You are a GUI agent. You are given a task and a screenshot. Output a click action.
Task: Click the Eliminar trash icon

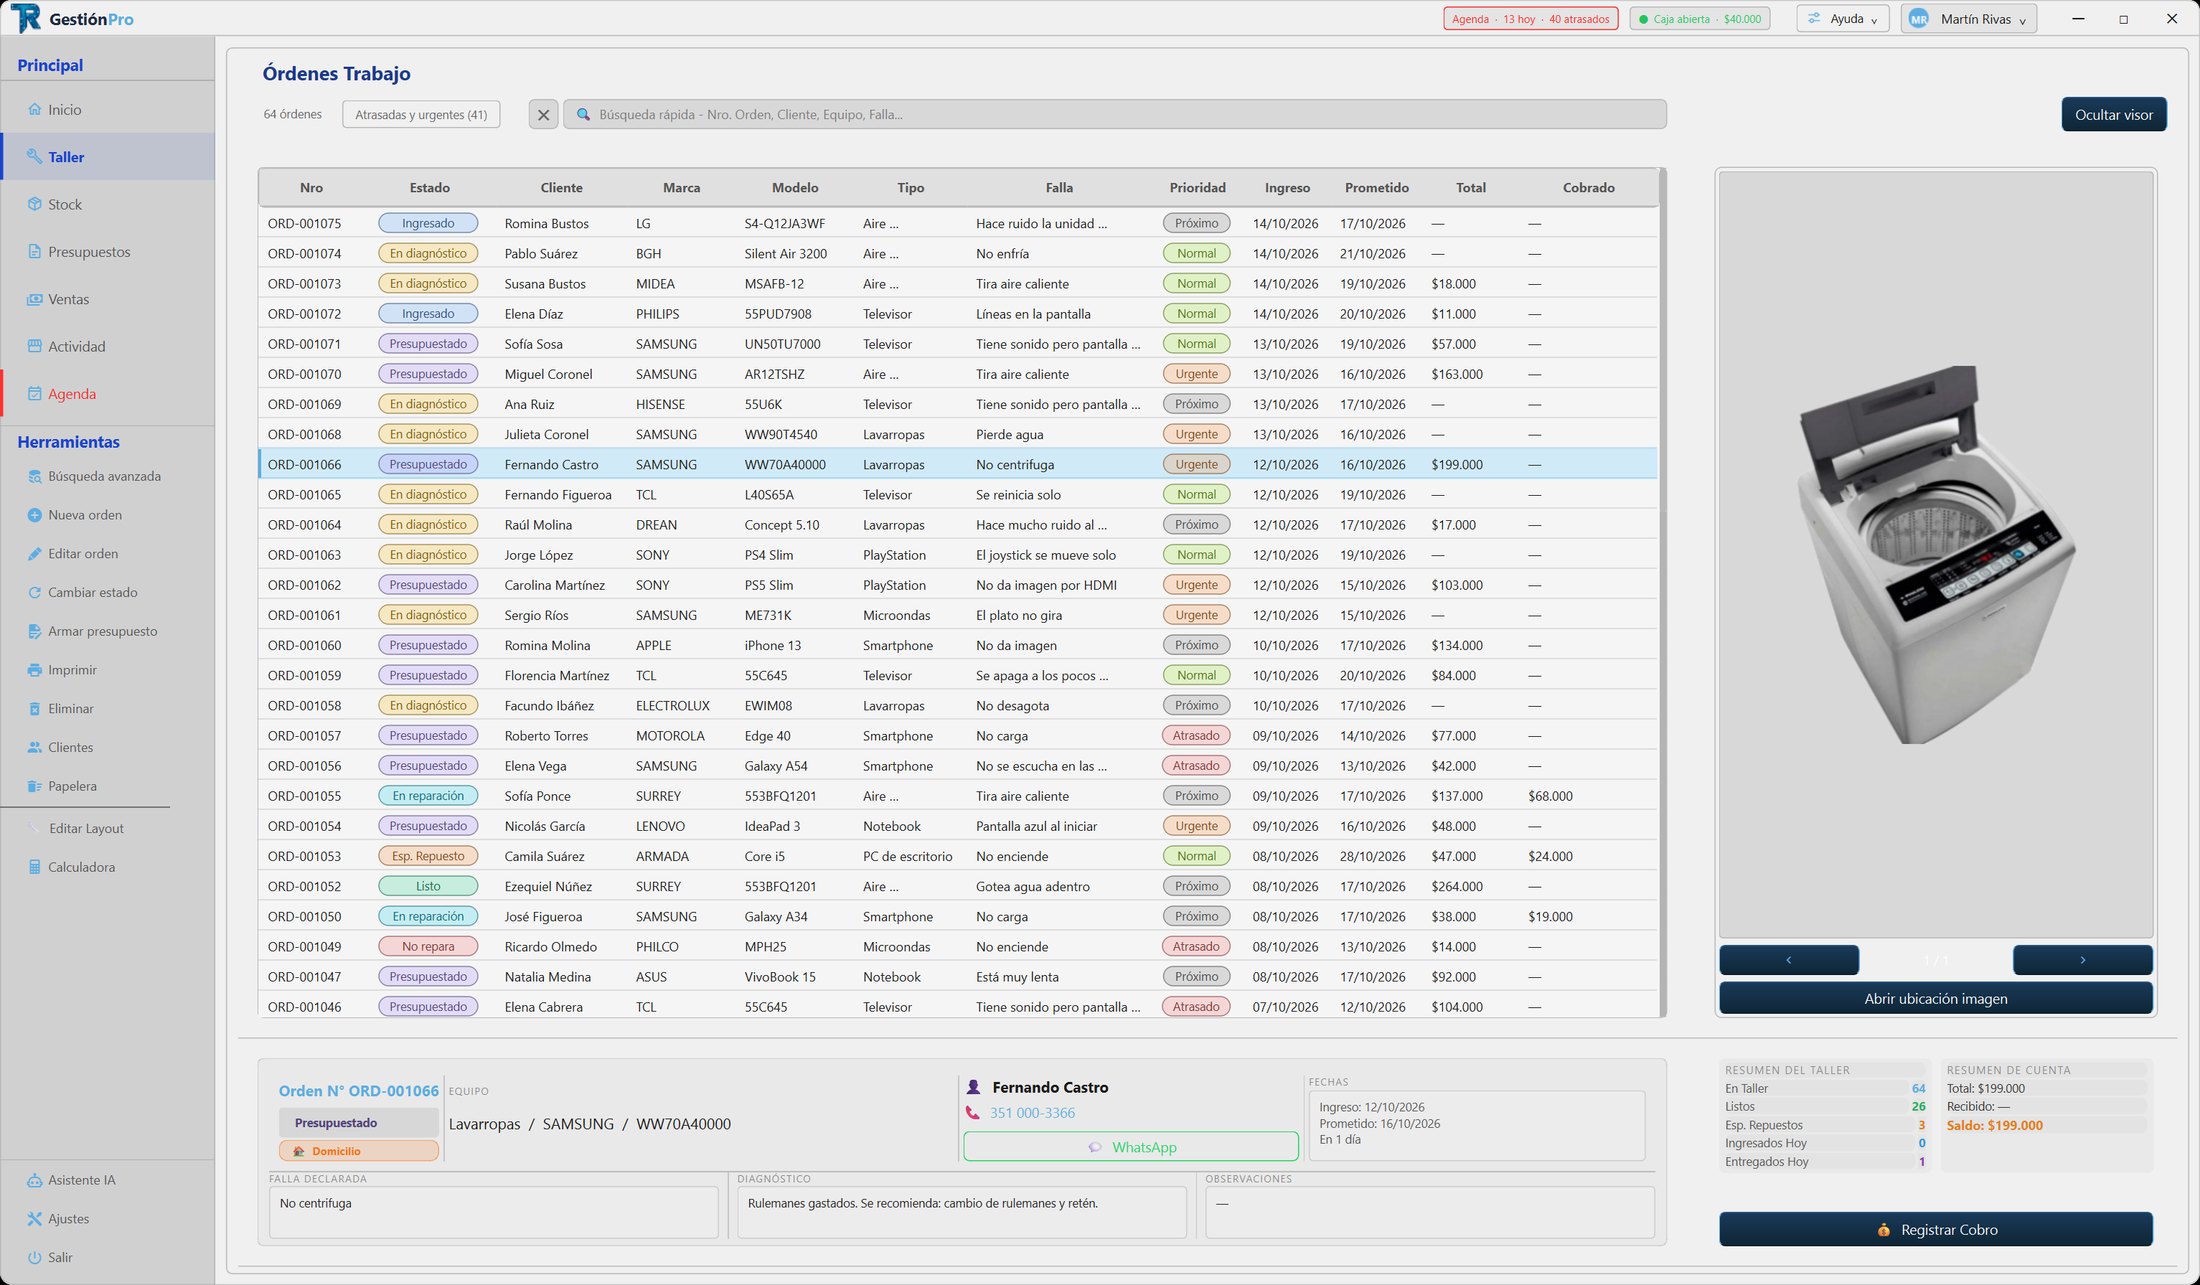[35, 709]
